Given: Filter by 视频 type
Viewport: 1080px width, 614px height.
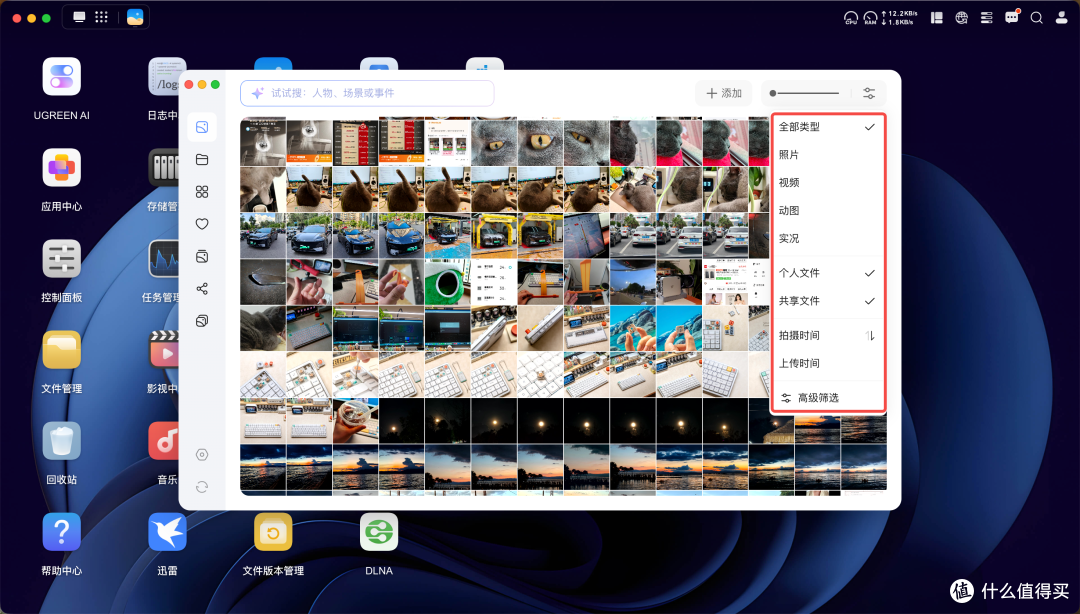Looking at the screenshot, I should click(827, 183).
